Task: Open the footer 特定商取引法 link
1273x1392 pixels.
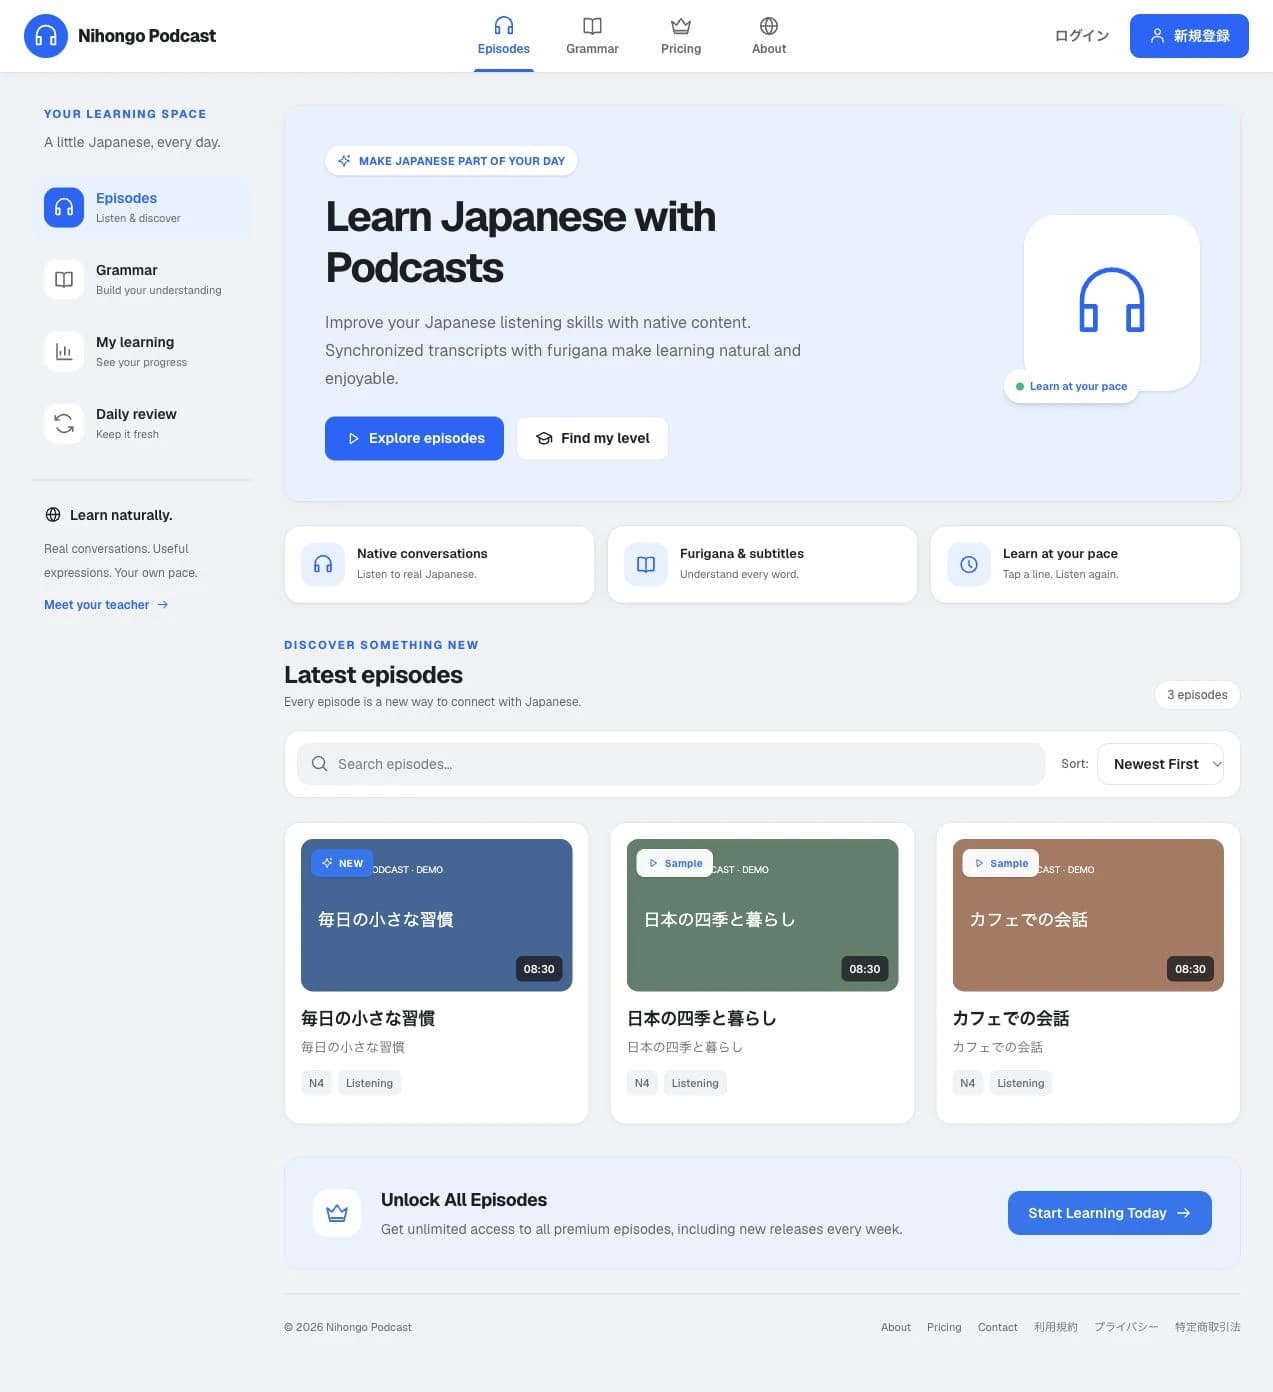Action: (x=1207, y=1327)
